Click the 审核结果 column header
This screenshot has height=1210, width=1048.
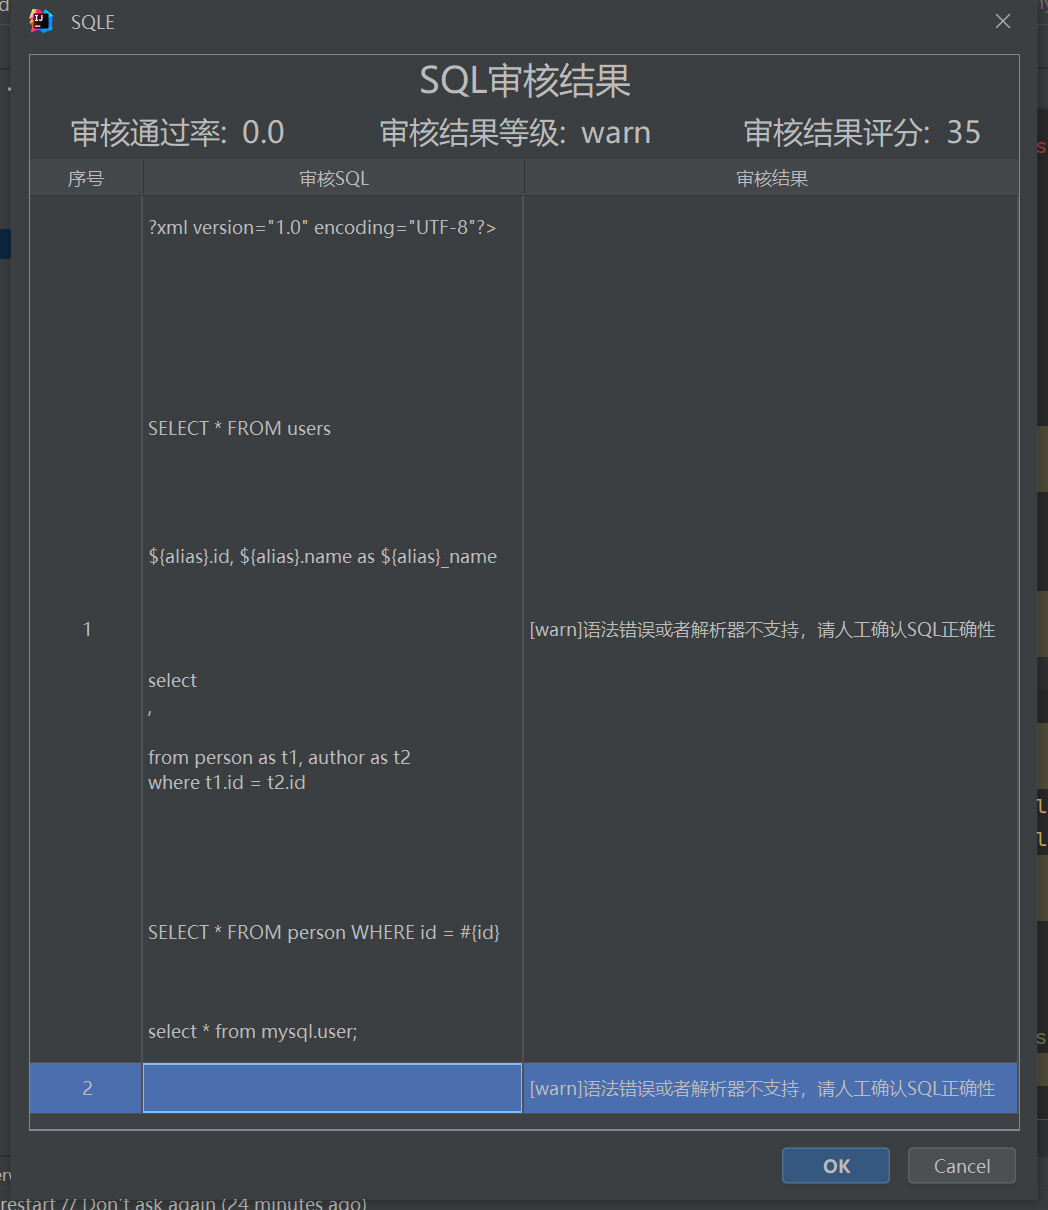coord(770,177)
